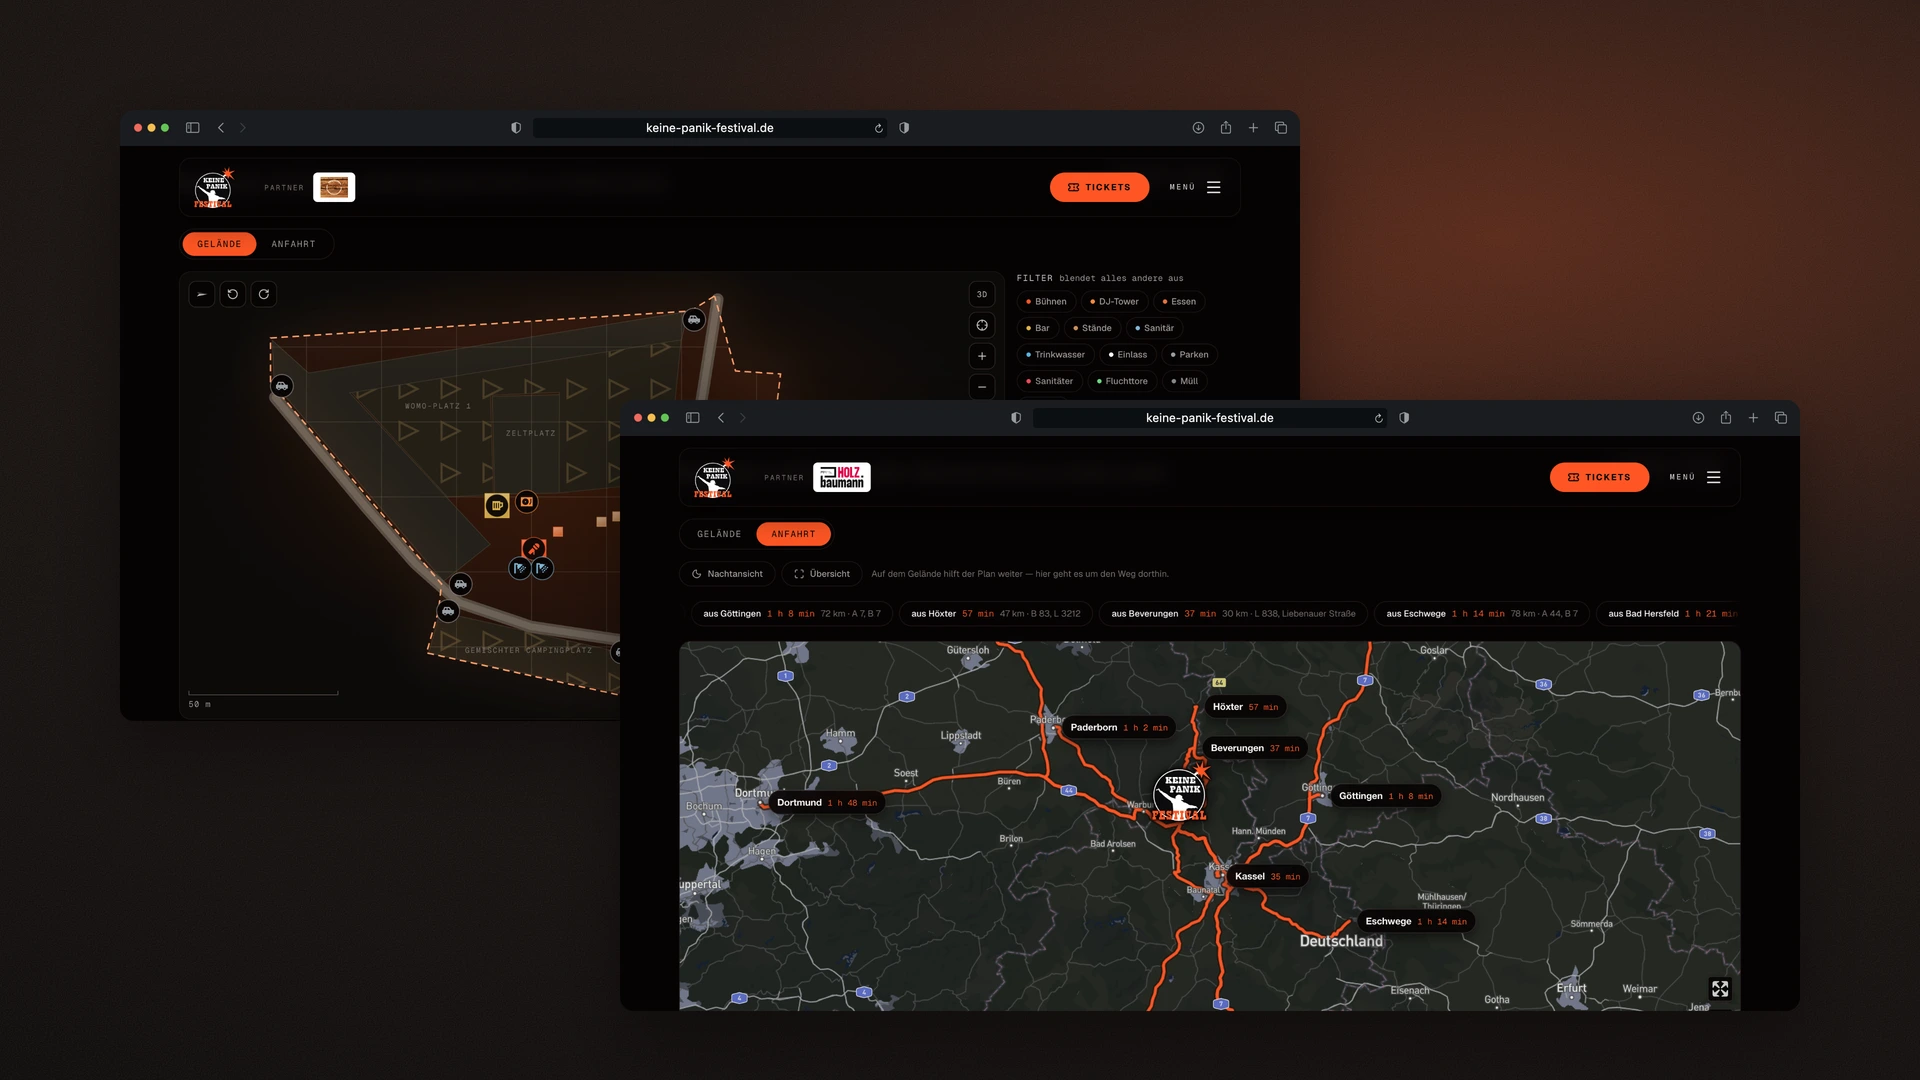The width and height of the screenshot is (1920, 1080).
Task: Toggle the Bar filter chip
Action: (x=1038, y=328)
